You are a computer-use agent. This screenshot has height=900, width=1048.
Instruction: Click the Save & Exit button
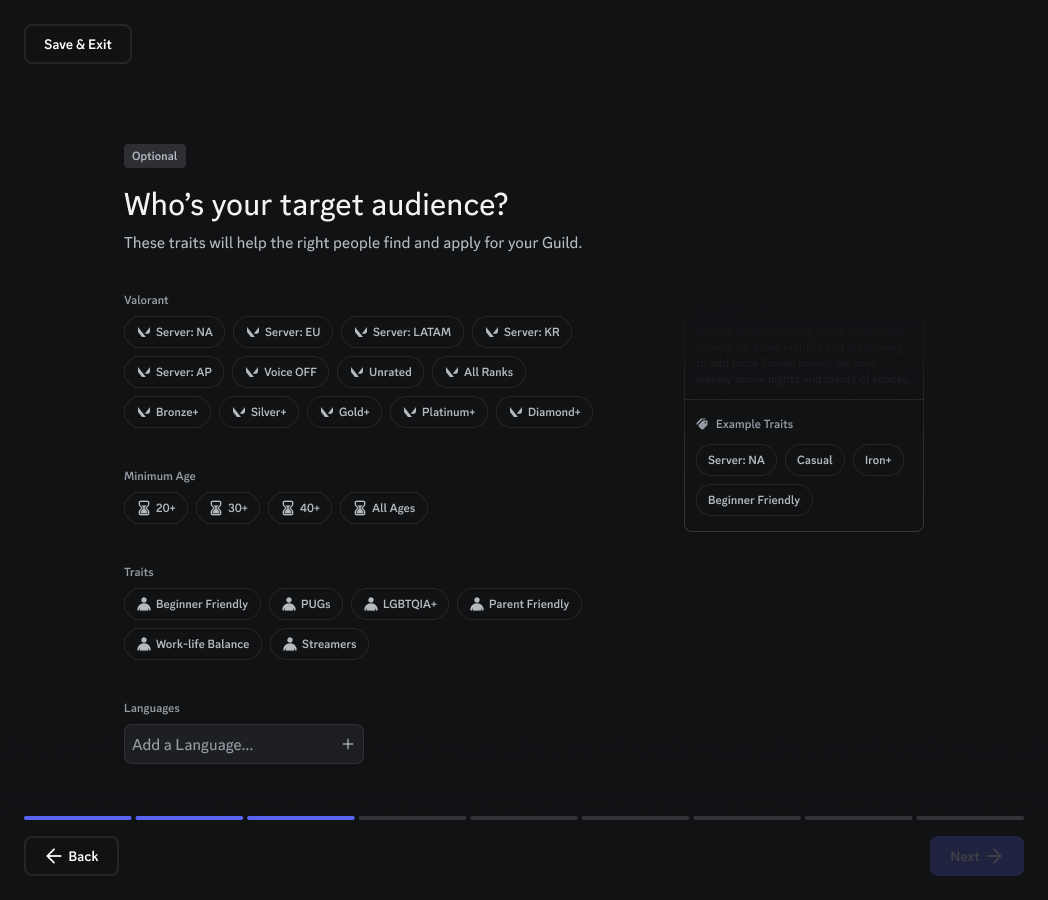pos(78,44)
